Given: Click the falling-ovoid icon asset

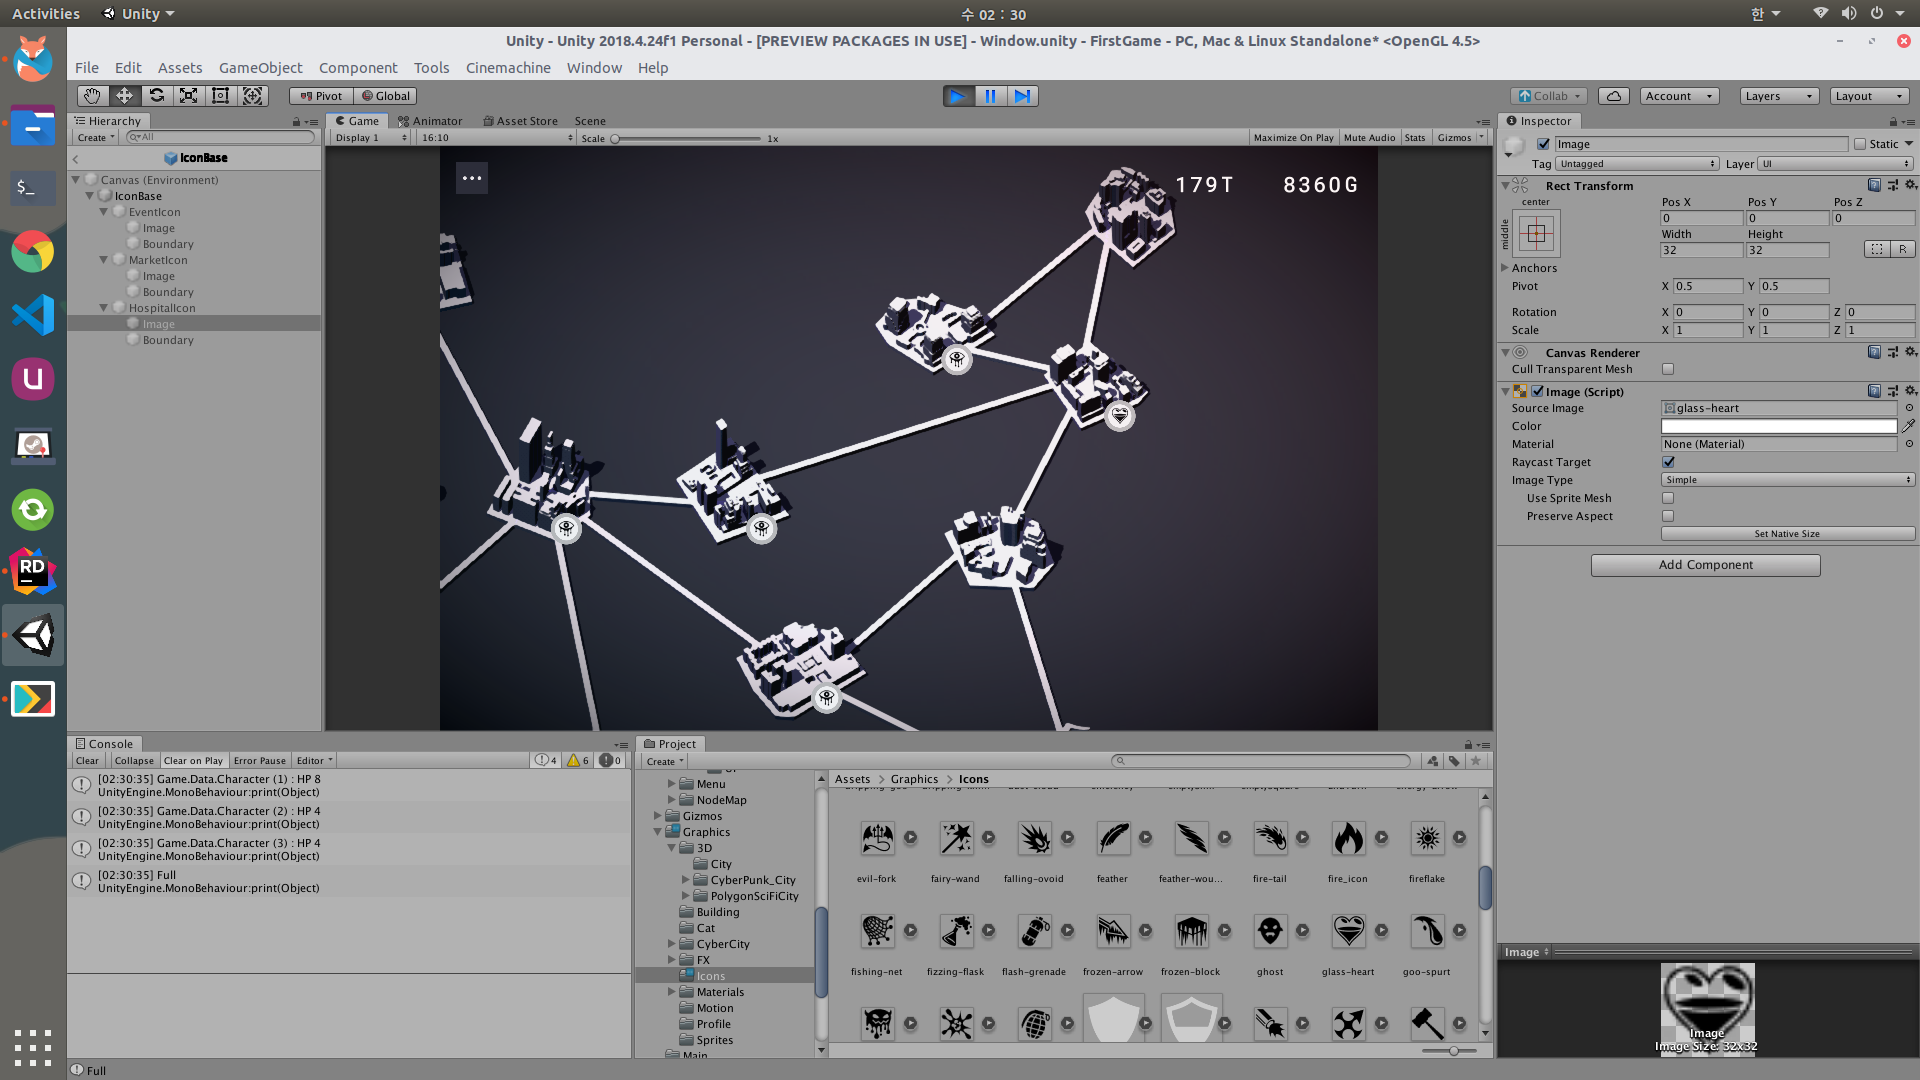Looking at the screenshot, I should tap(1034, 838).
